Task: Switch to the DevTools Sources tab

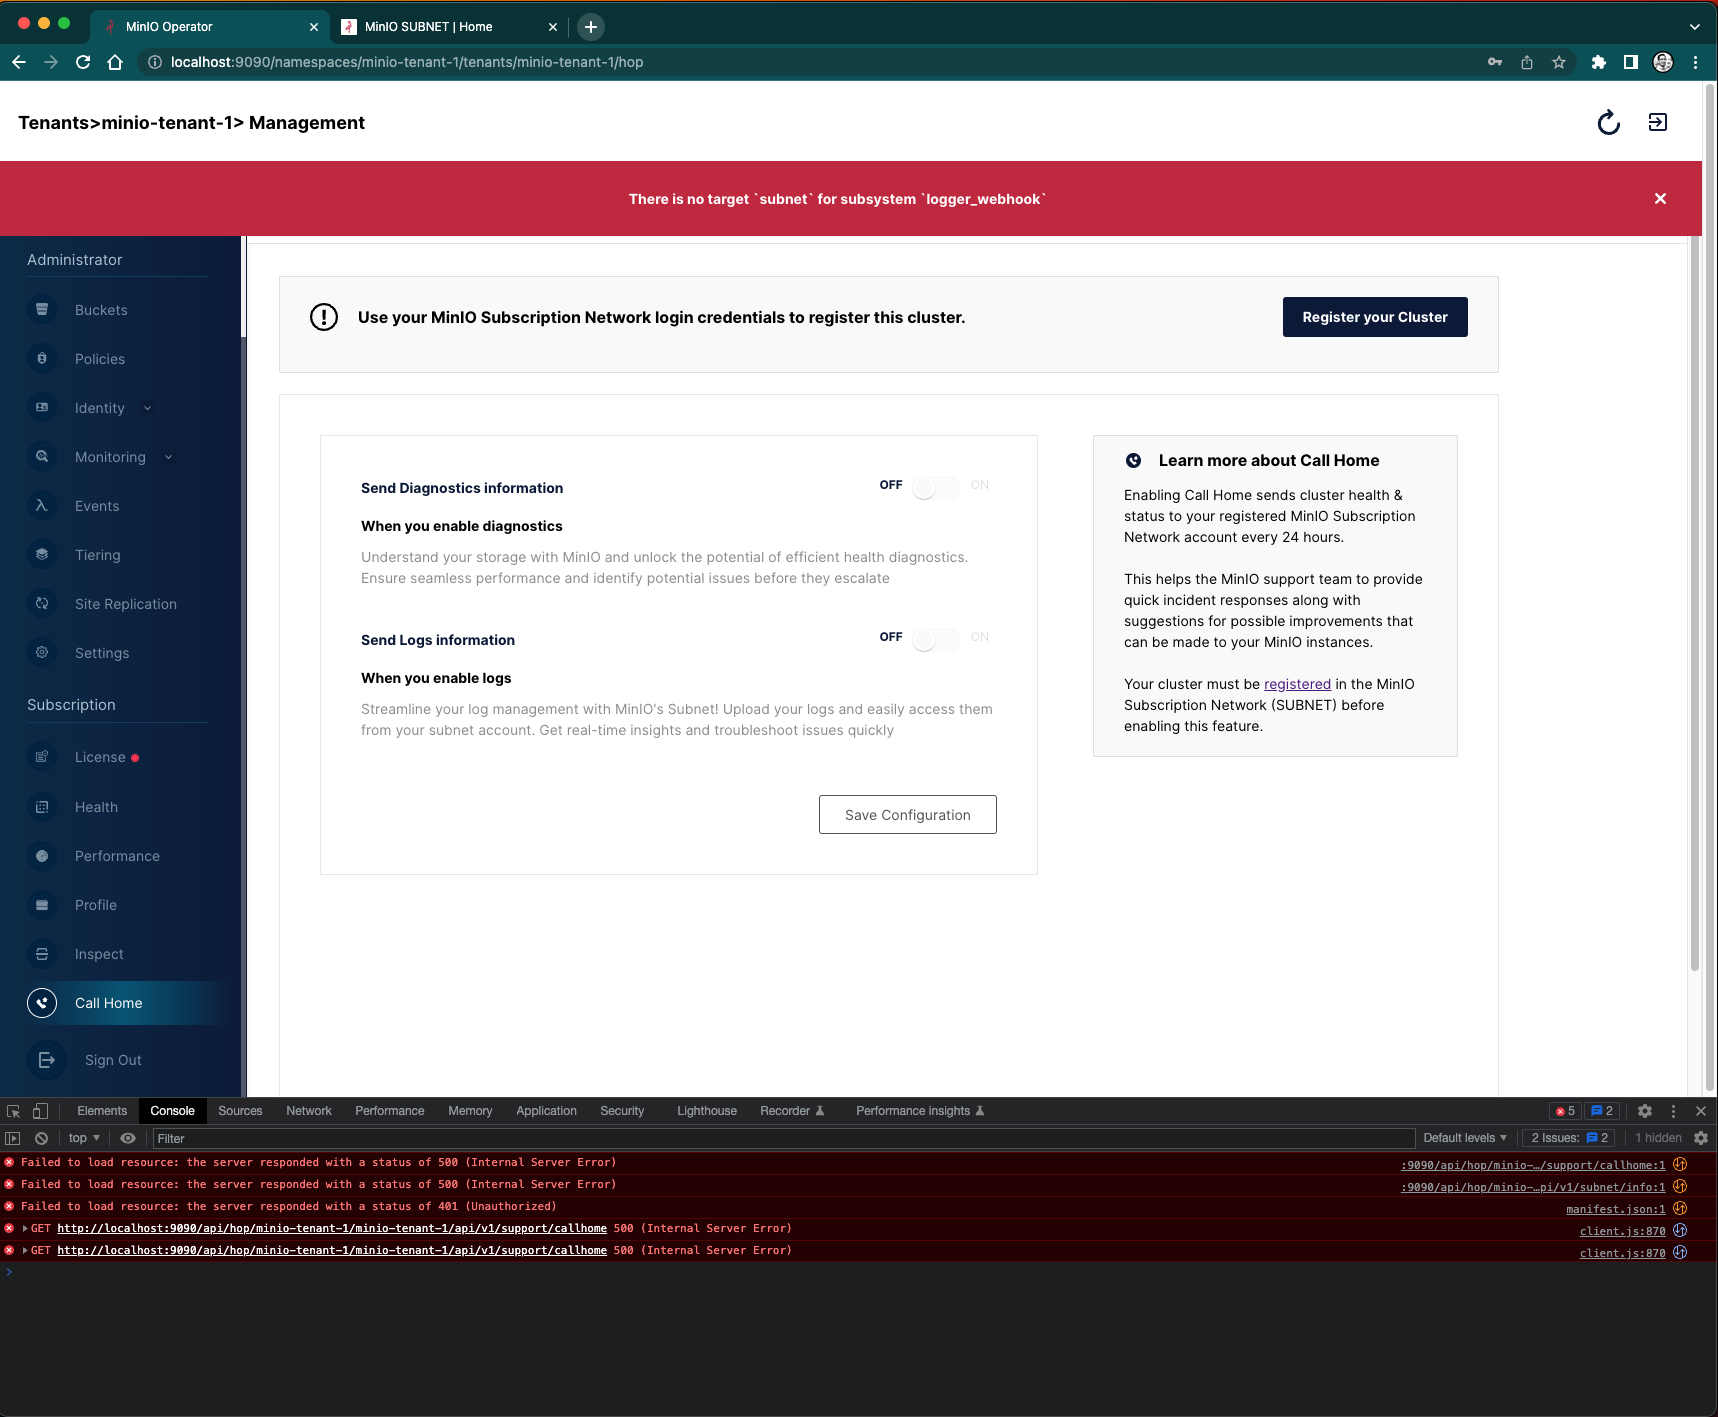Action: coord(240,1111)
